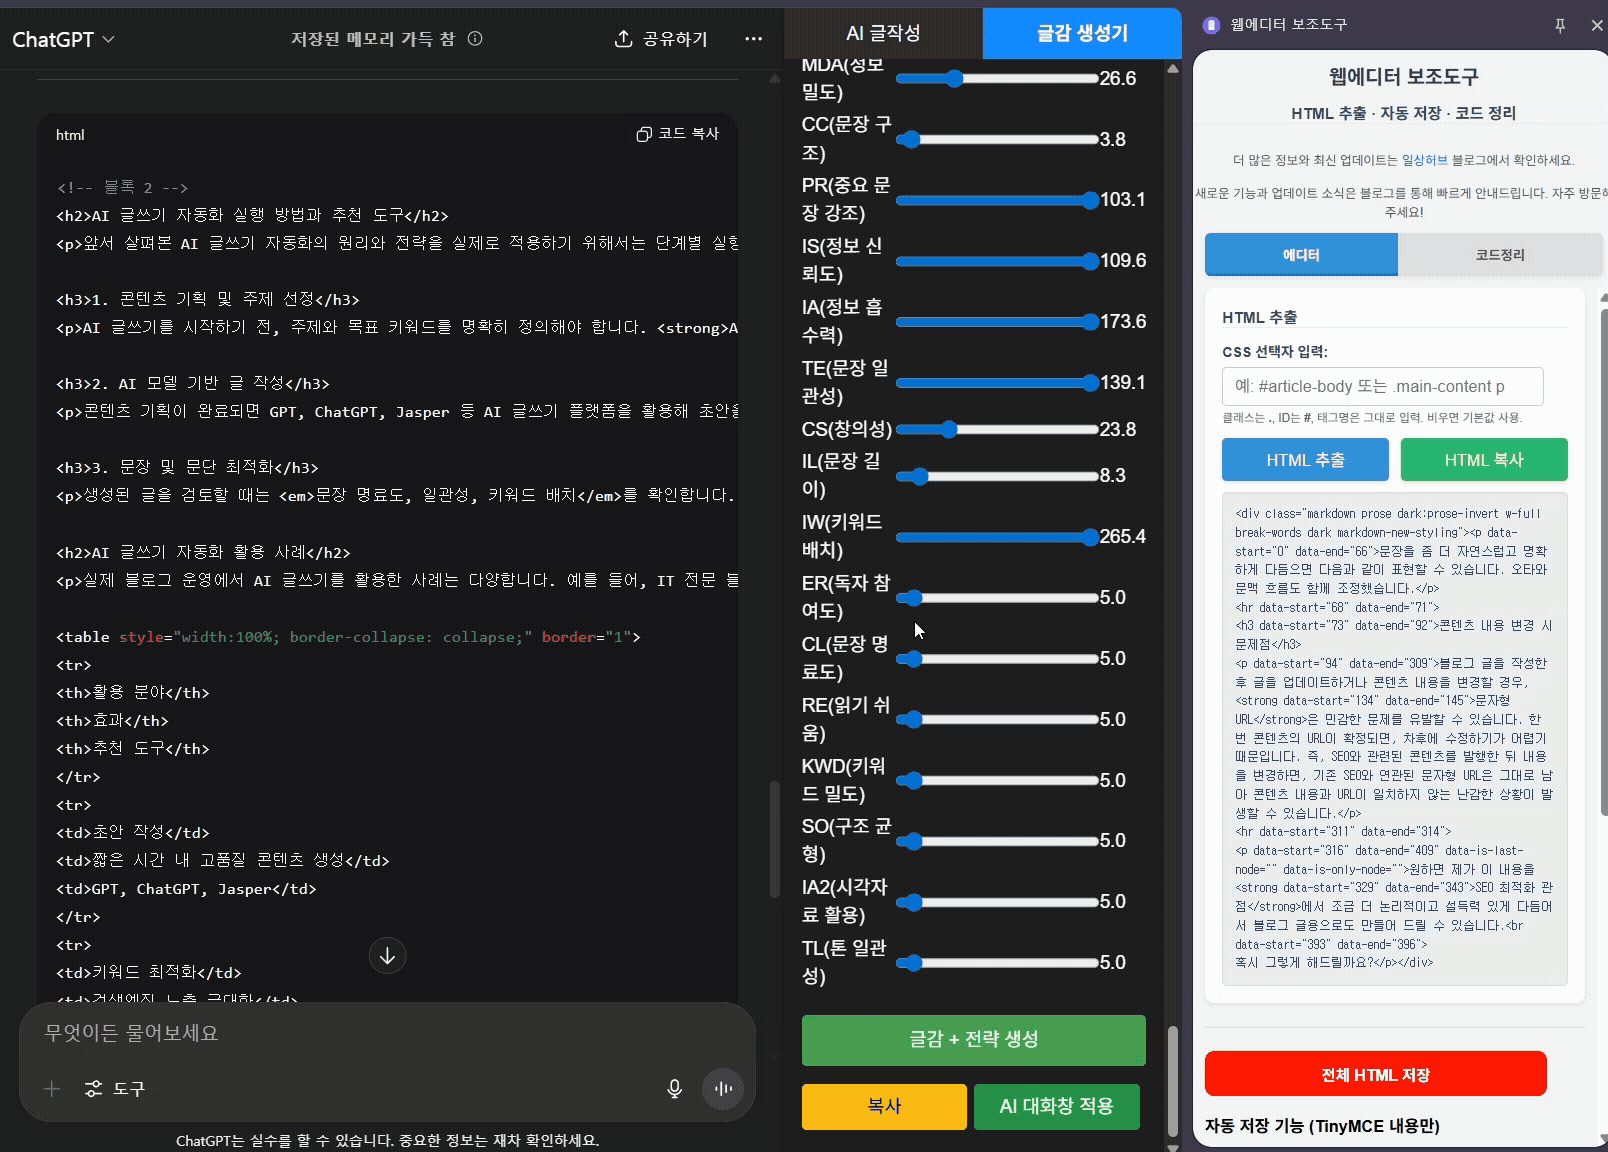Adjust the RE(읽기 쉬움) slider
This screenshot has width=1608, height=1152.
[x=997, y=720]
